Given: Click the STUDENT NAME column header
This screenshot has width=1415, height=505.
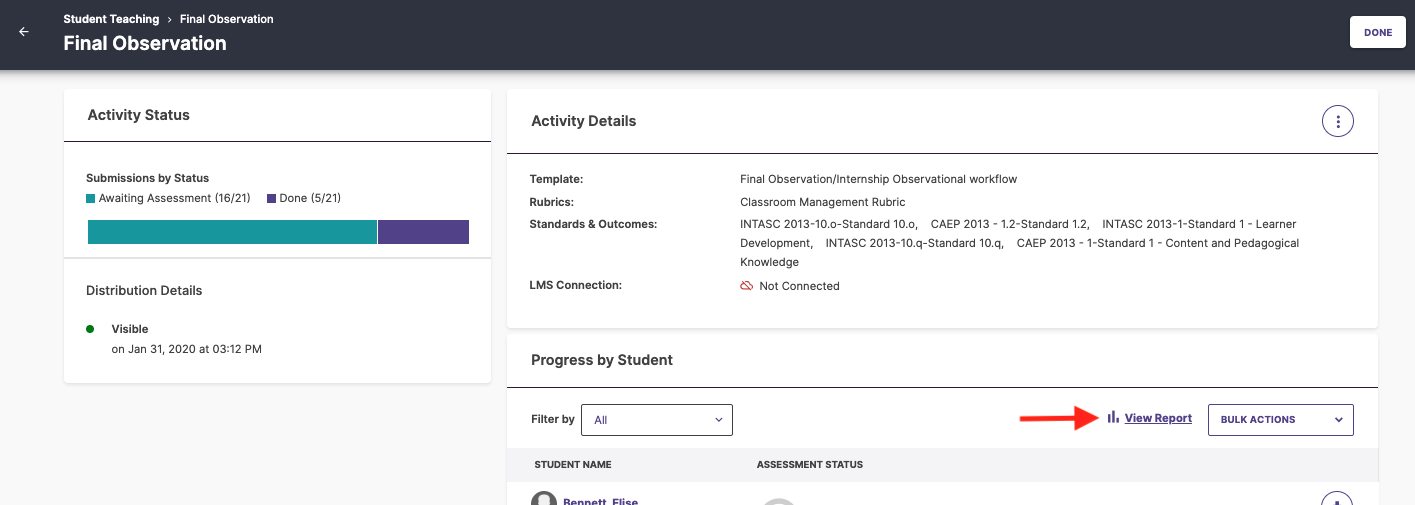Looking at the screenshot, I should 573,465.
